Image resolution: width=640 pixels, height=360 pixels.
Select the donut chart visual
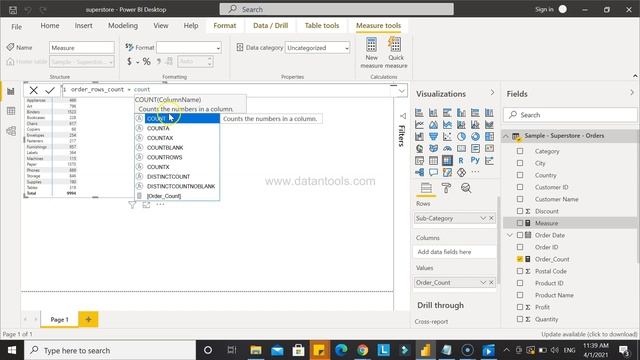(475, 136)
